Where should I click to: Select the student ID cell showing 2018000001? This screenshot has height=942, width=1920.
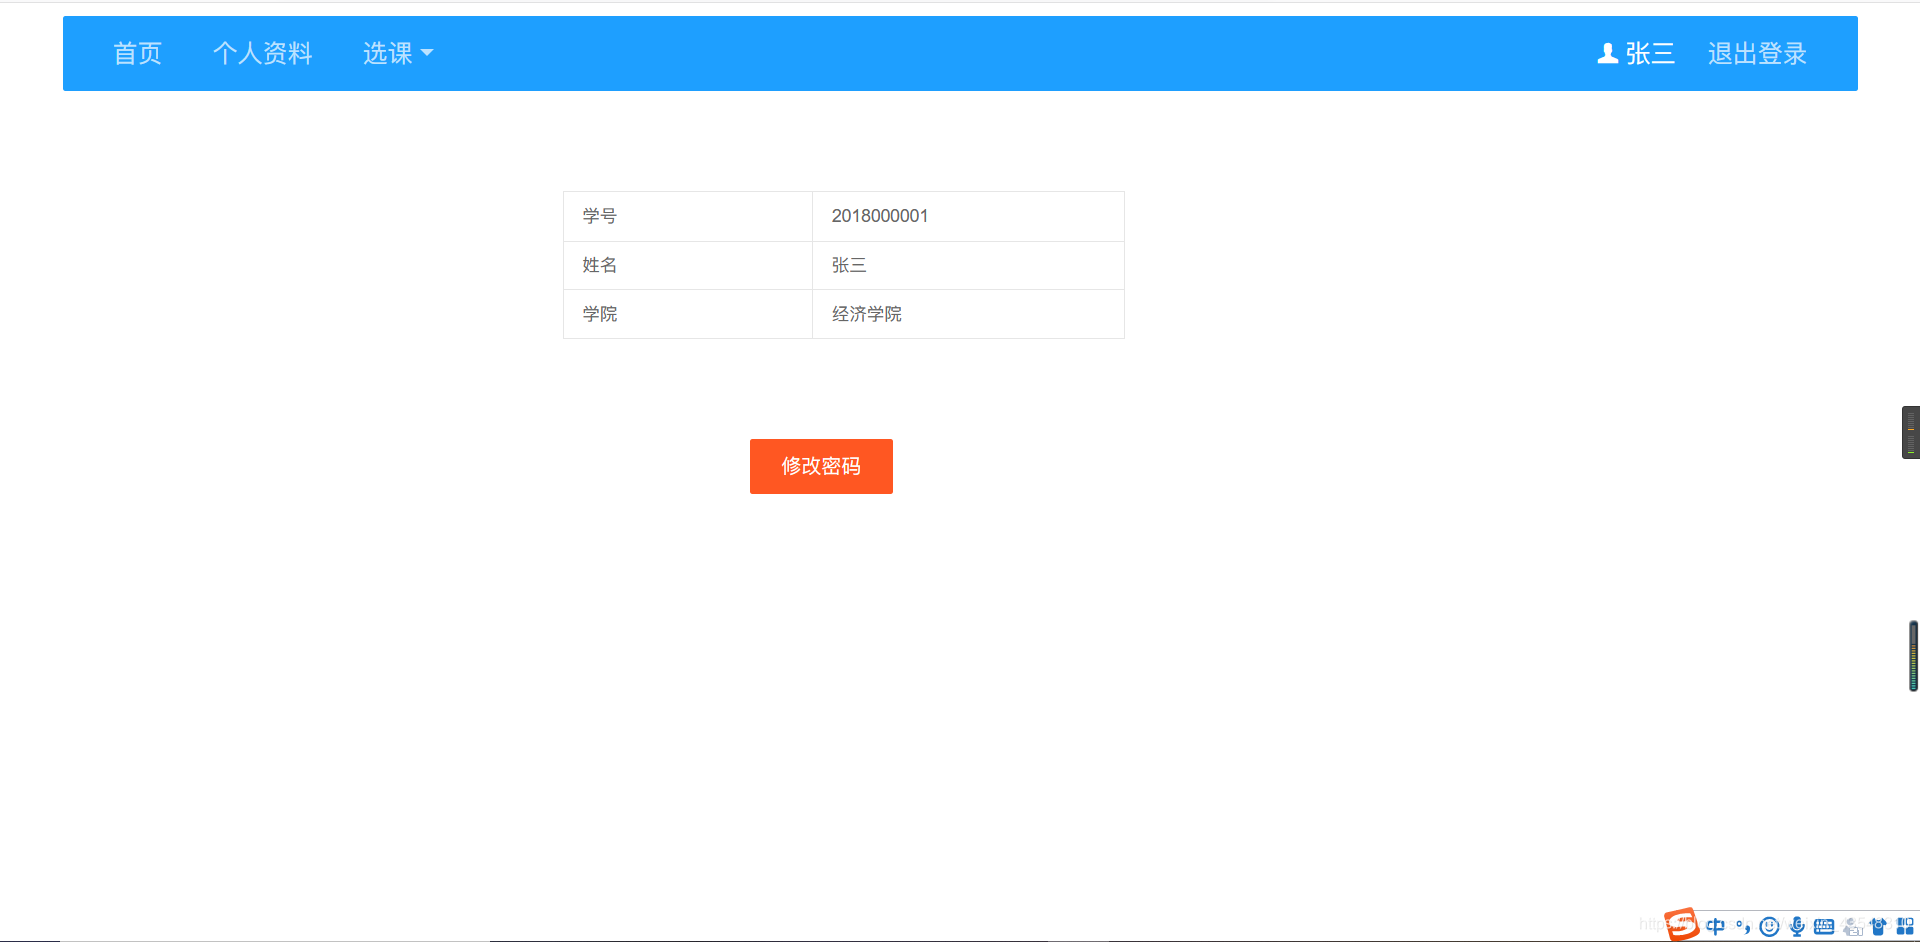pos(880,216)
